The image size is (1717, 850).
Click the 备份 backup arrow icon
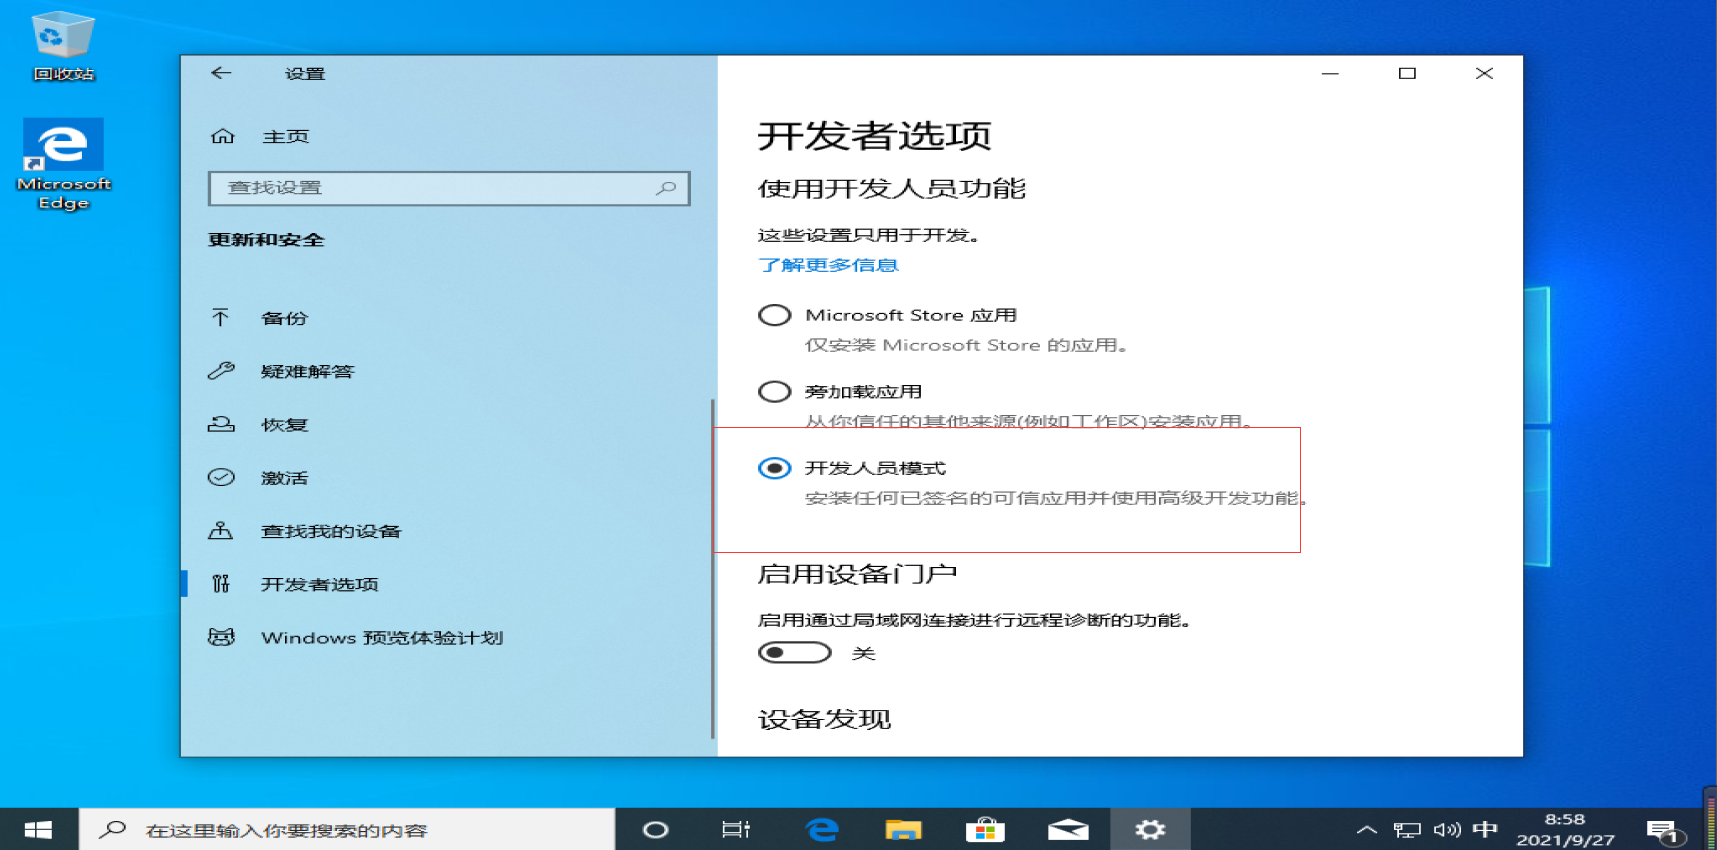[221, 318]
